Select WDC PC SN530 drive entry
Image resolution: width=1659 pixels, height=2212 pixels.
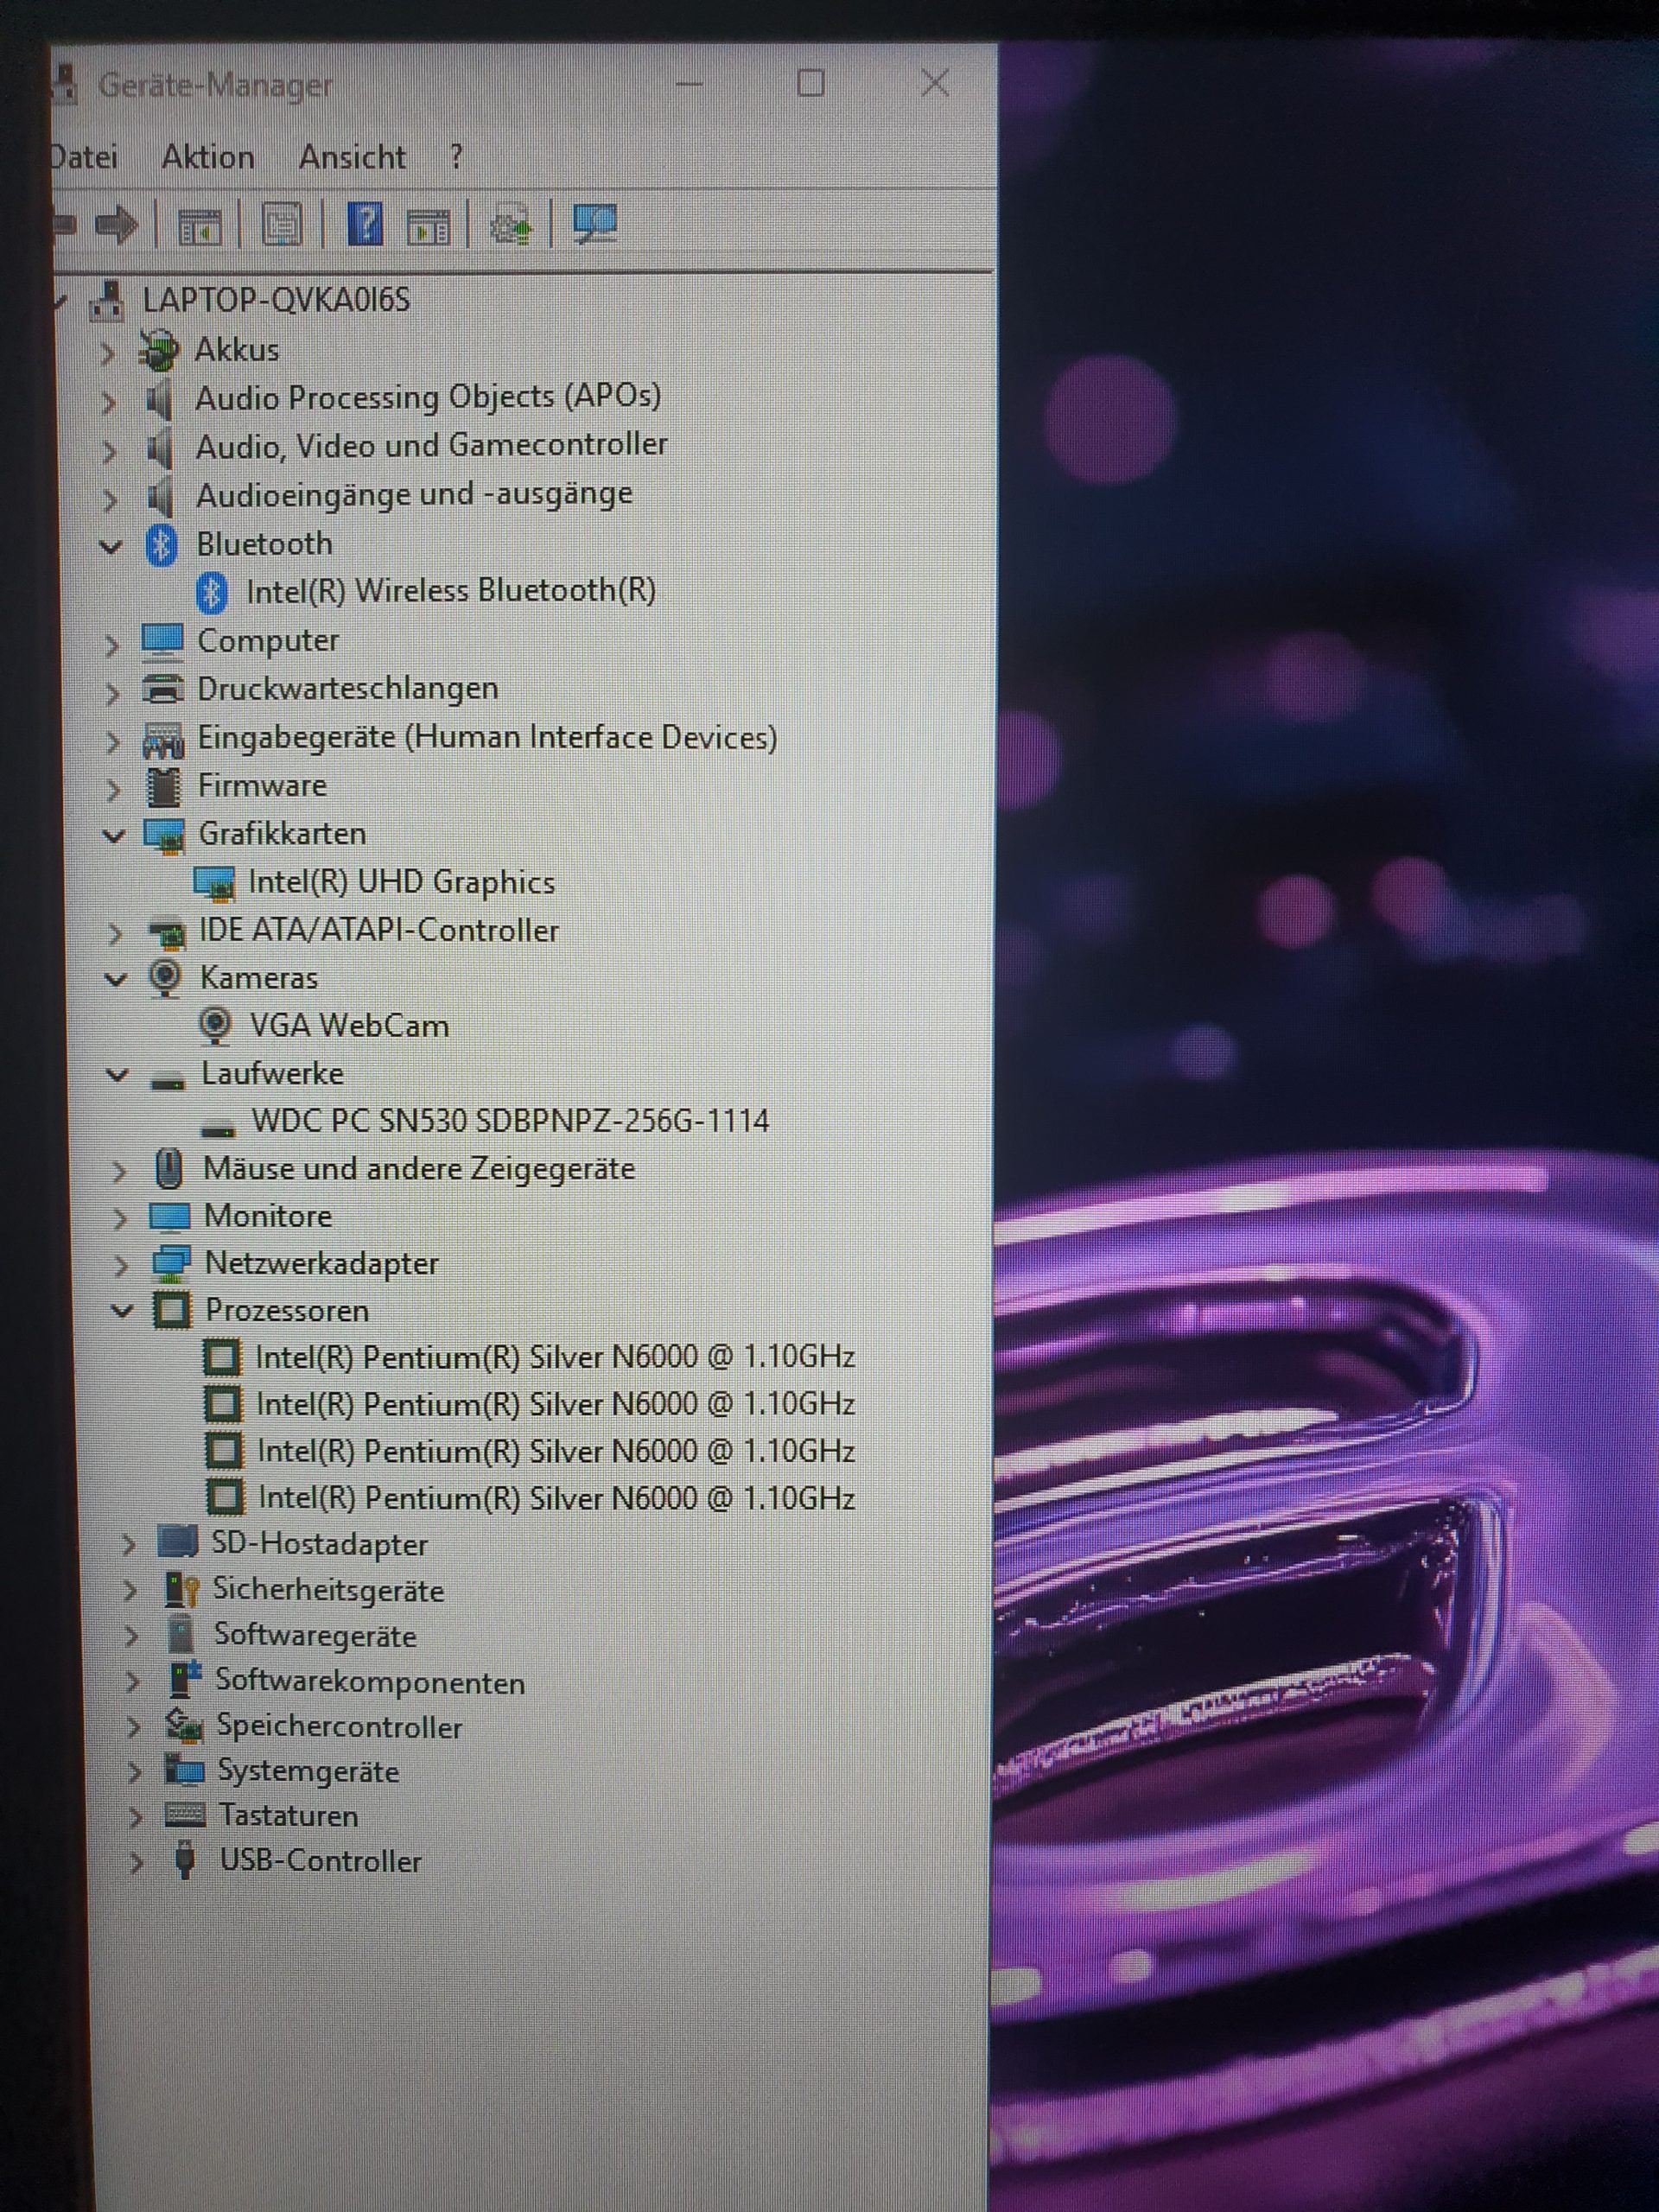tap(510, 1121)
